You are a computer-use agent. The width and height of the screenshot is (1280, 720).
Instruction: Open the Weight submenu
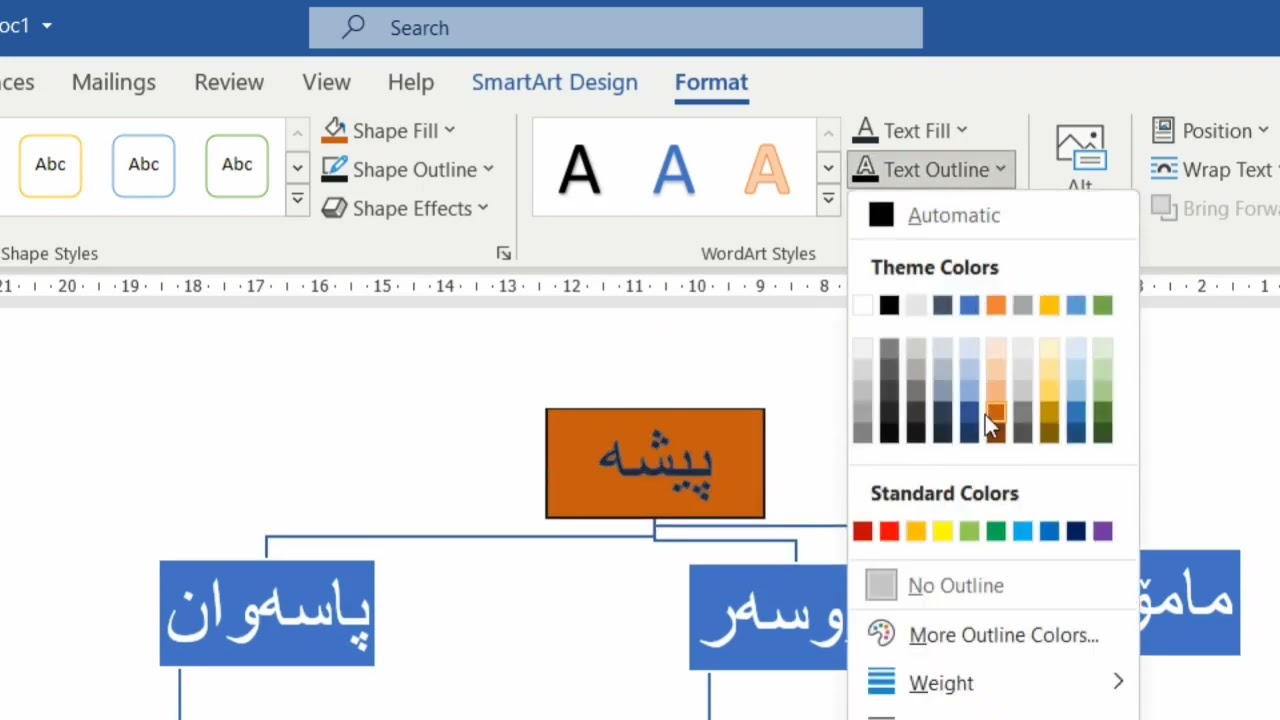[992, 682]
